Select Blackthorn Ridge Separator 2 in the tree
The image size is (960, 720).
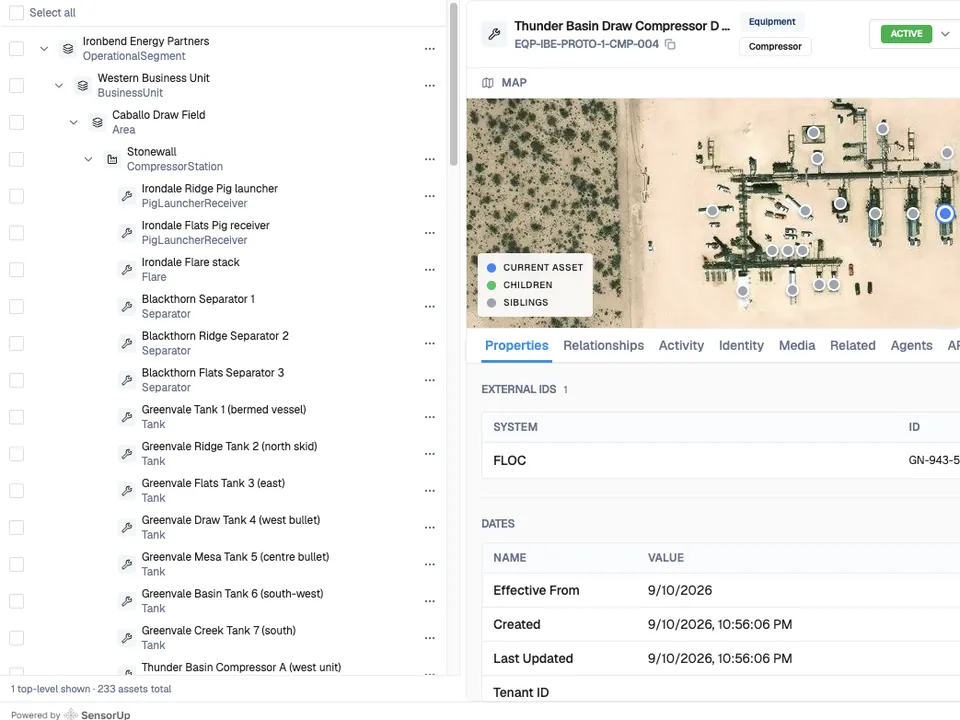click(215, 336)
